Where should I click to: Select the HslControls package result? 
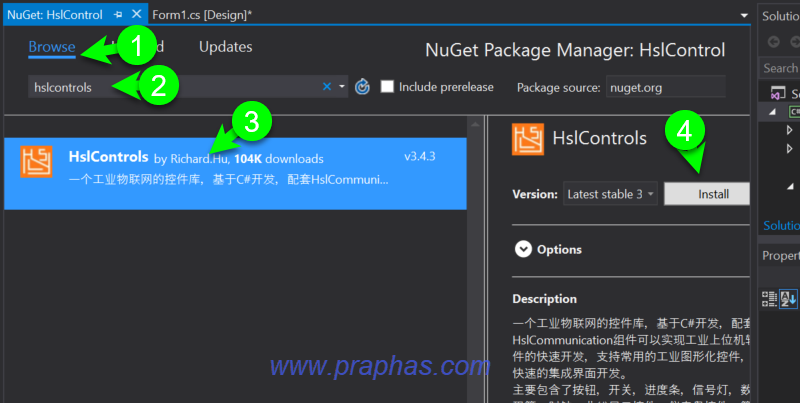235,173
